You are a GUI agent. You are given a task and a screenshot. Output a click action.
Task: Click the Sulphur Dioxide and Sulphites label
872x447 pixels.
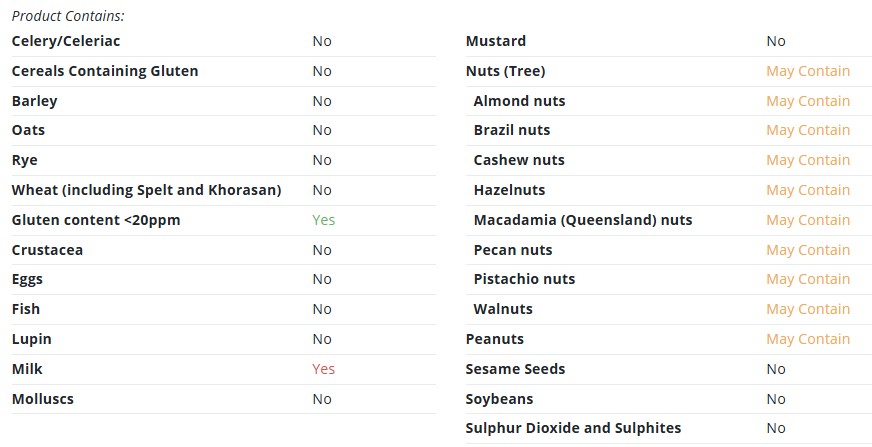(573, 428)
